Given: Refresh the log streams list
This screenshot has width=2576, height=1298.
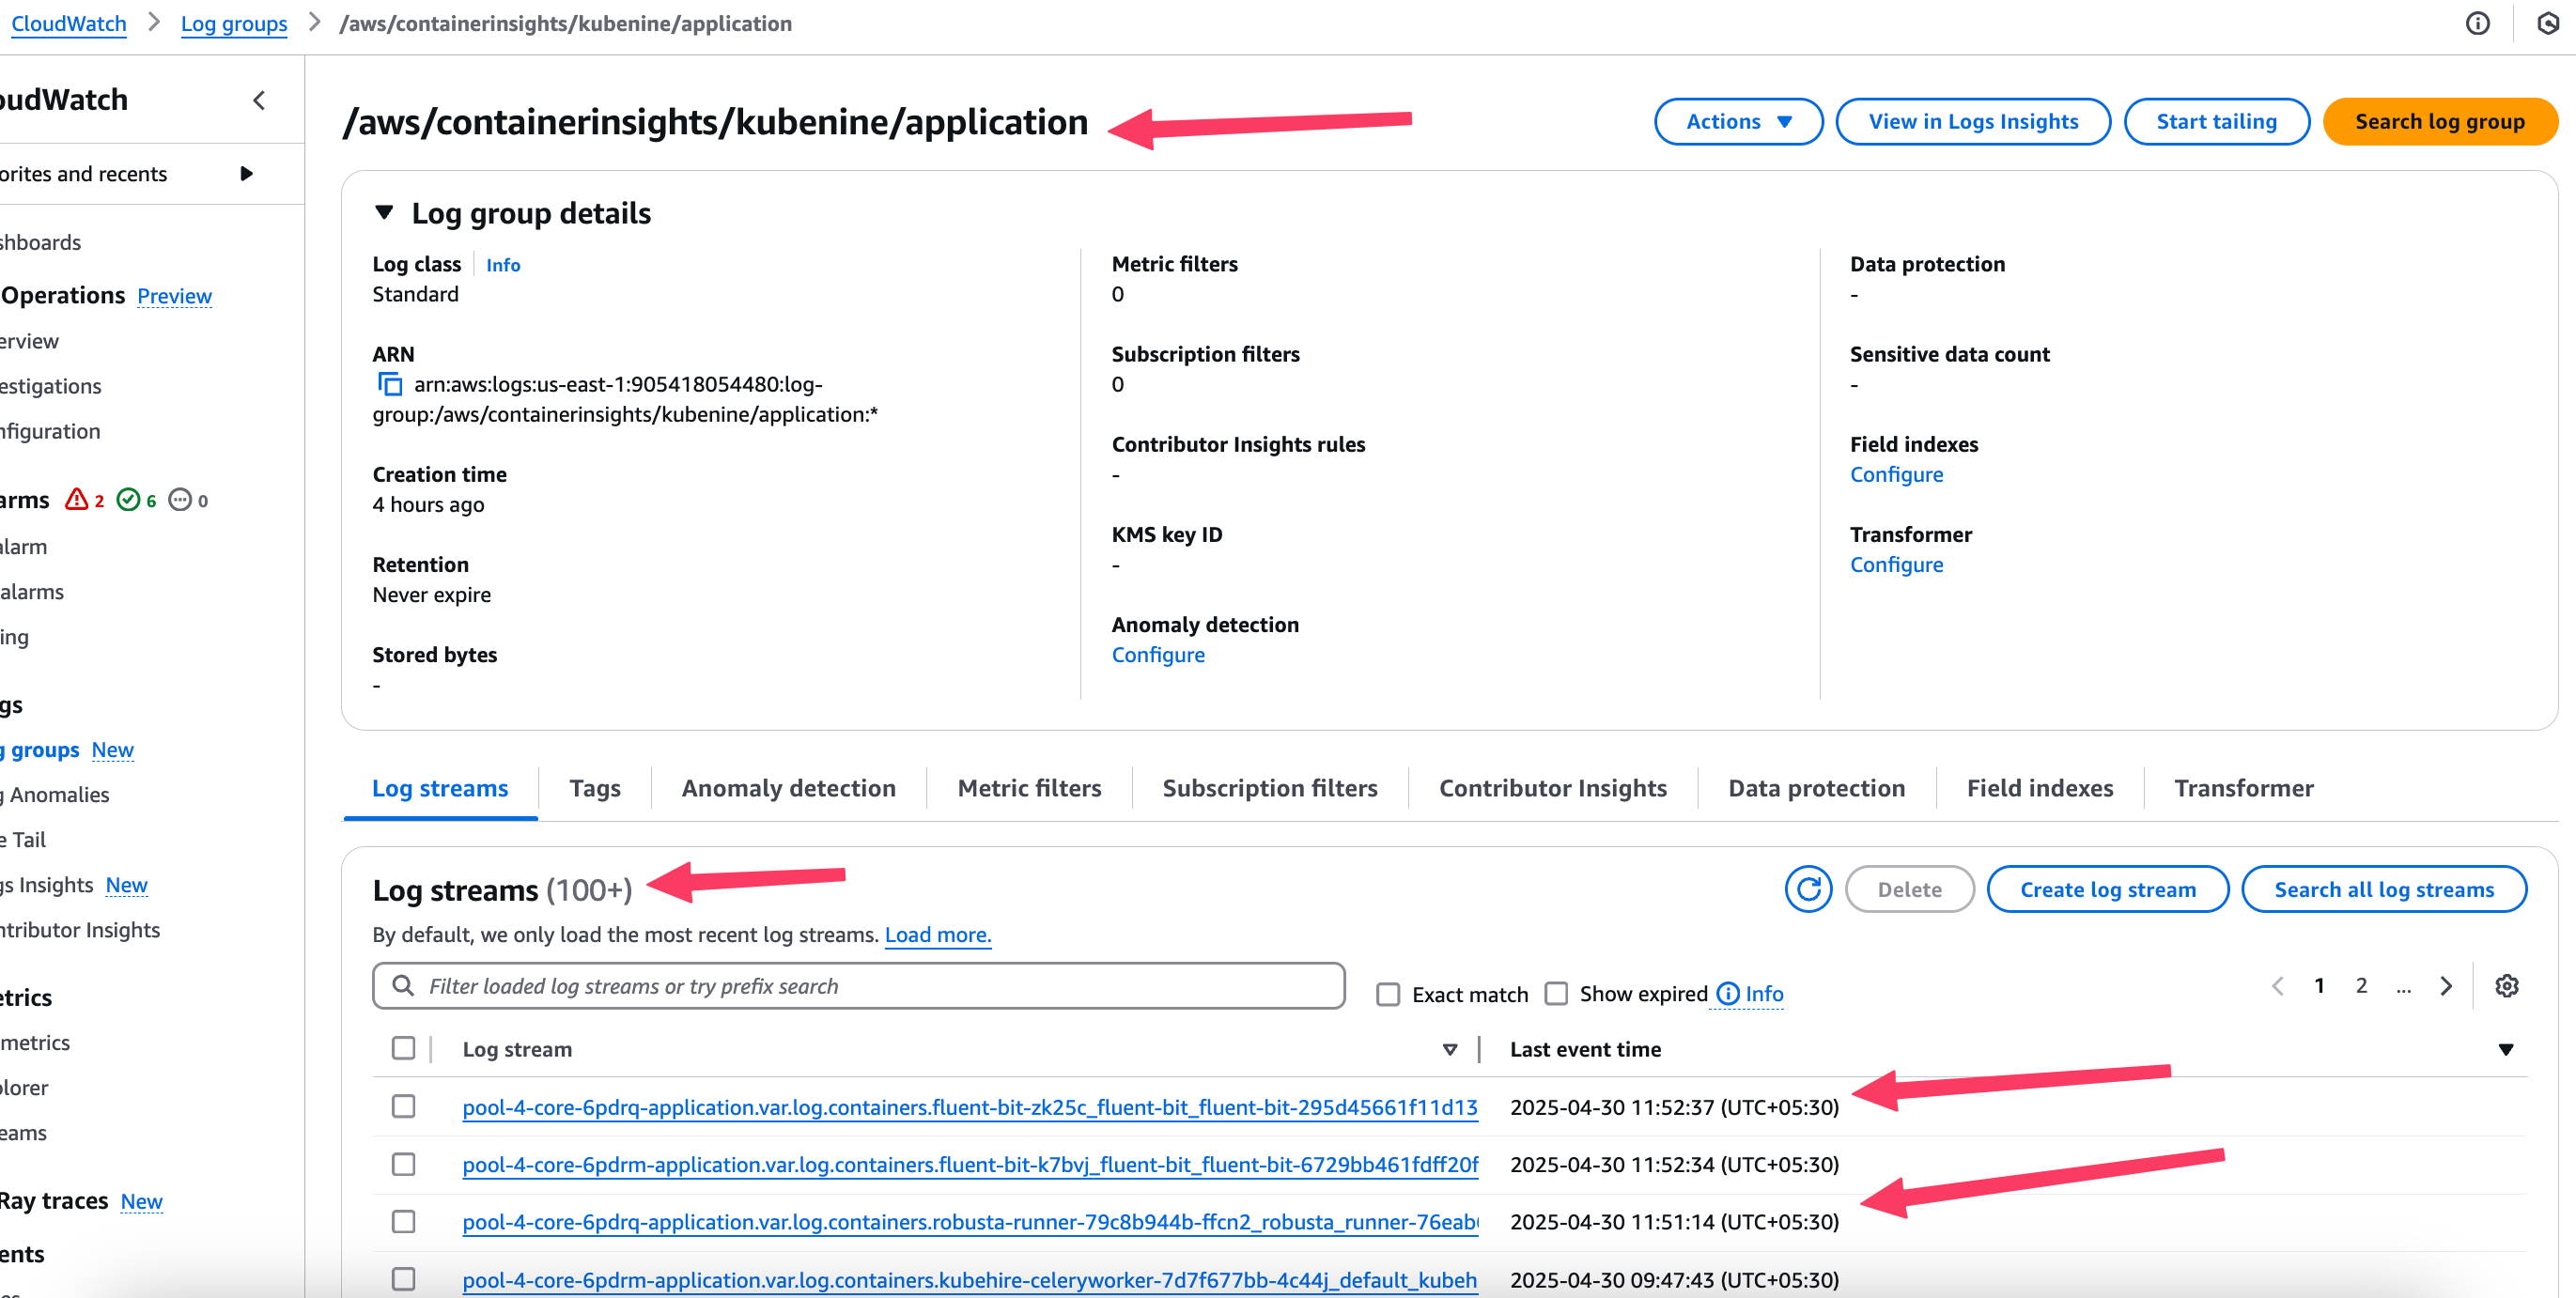Looking at the screenshot, I should pyautogui.click(x=1808, y=889).
